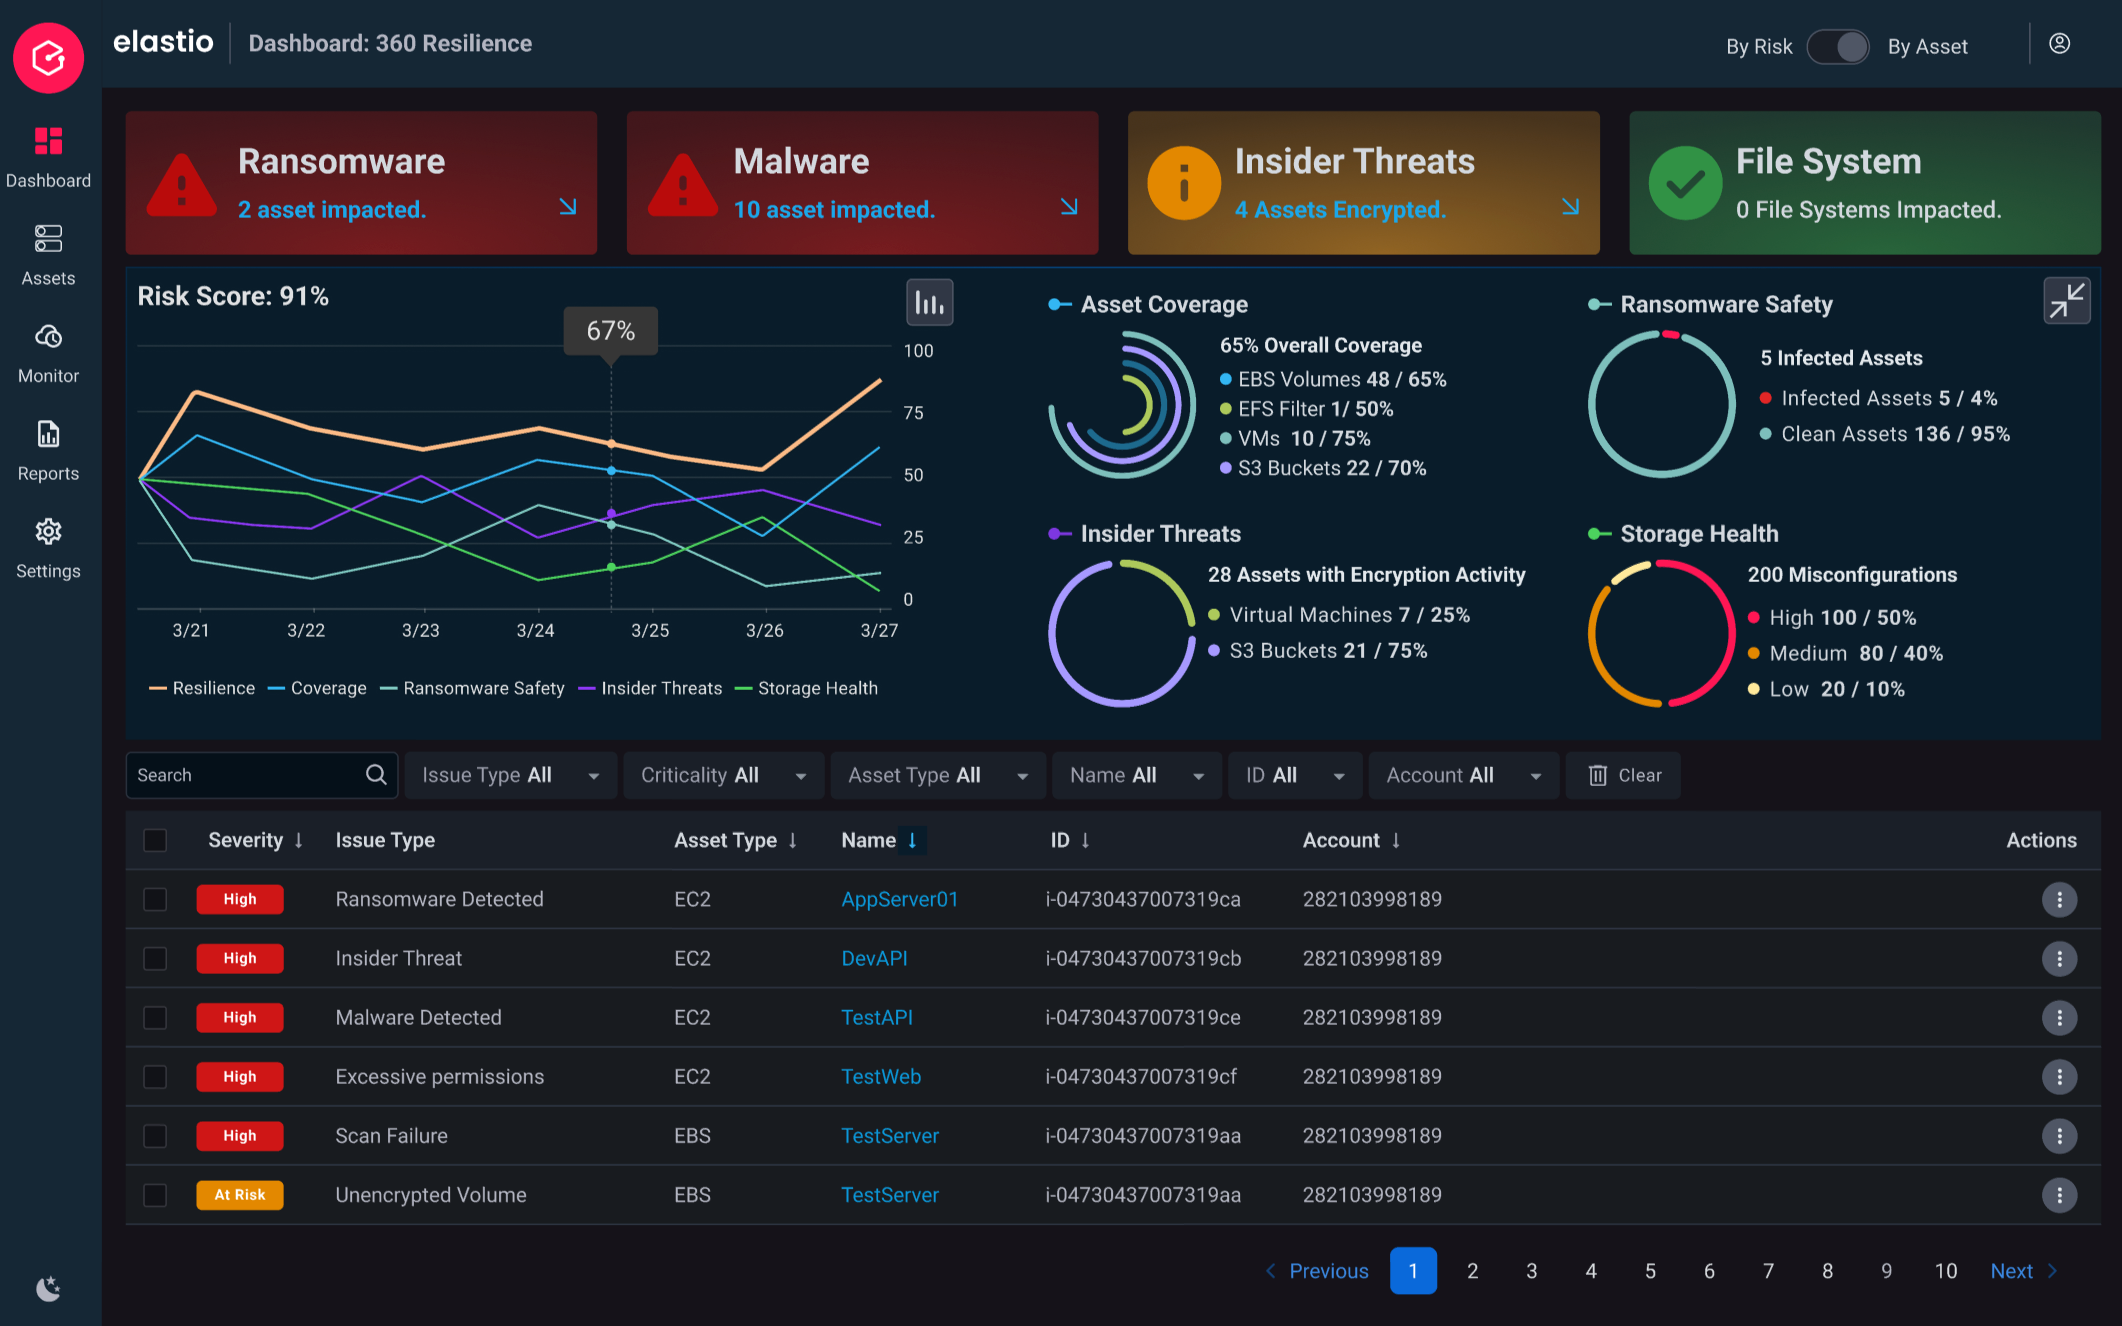
Task: Check the select-all checkbox in table header
Action: click(155, 840)
